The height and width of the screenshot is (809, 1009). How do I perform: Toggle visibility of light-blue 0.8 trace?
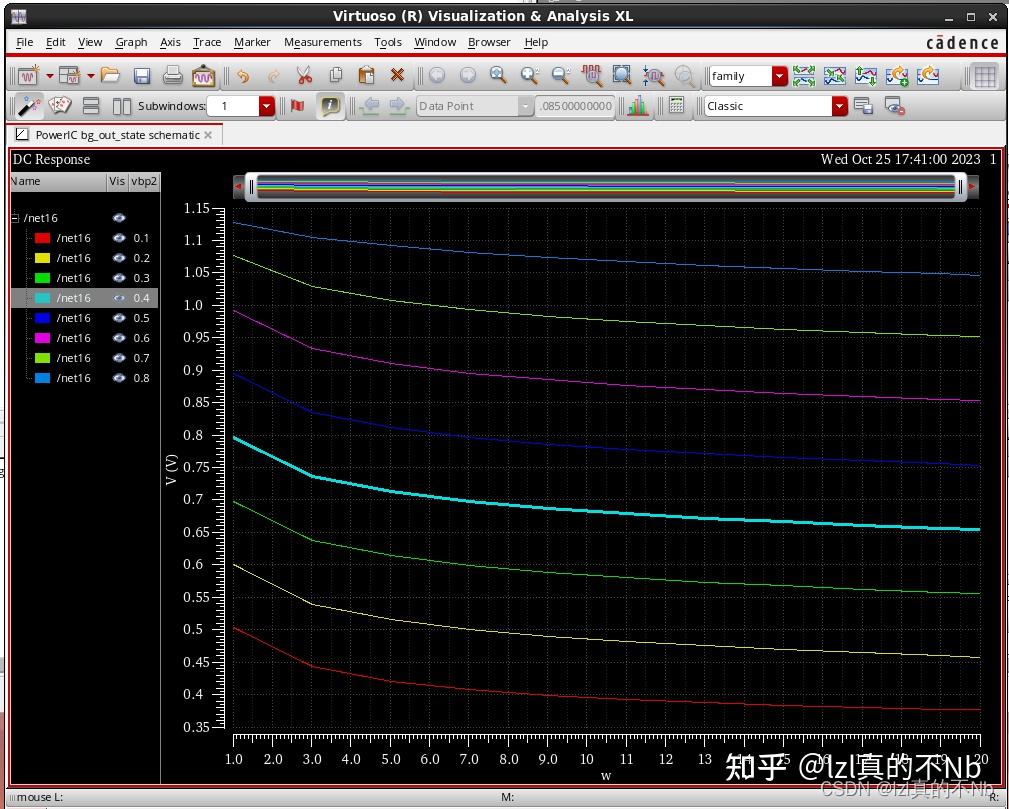coord(119,378)
